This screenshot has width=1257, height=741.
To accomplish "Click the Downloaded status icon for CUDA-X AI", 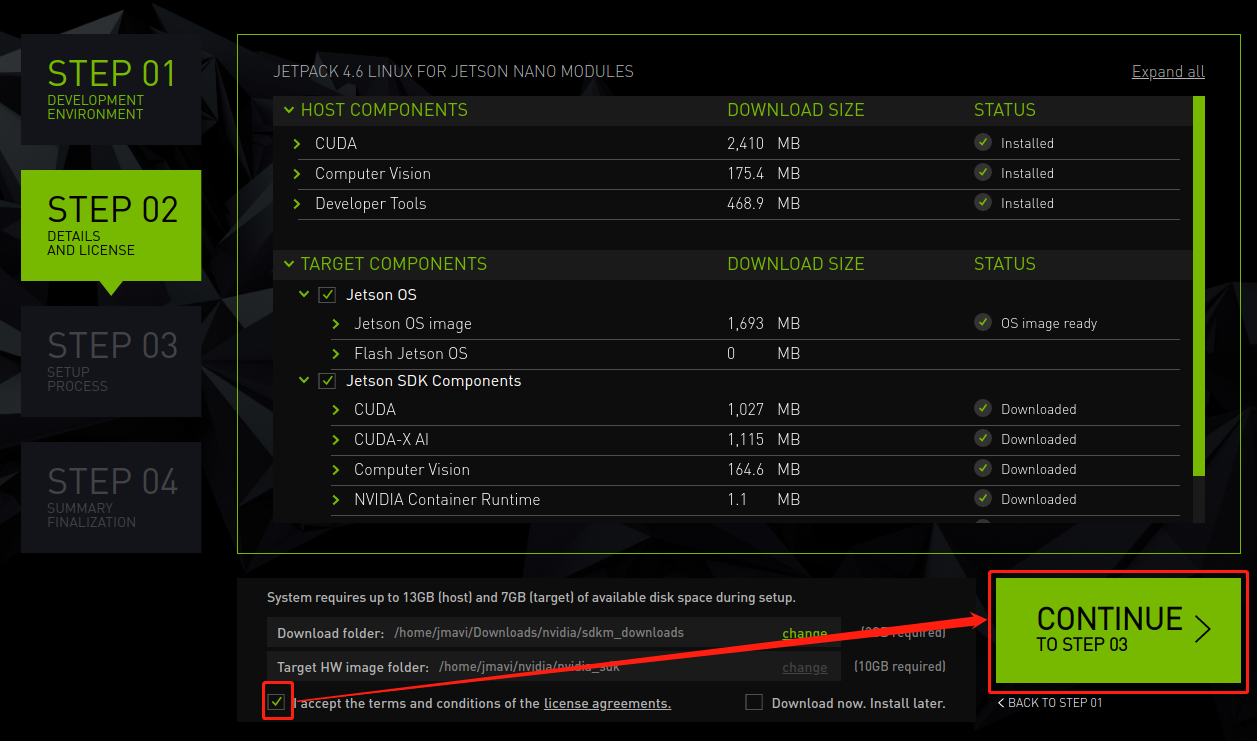I will click(983, 439).
